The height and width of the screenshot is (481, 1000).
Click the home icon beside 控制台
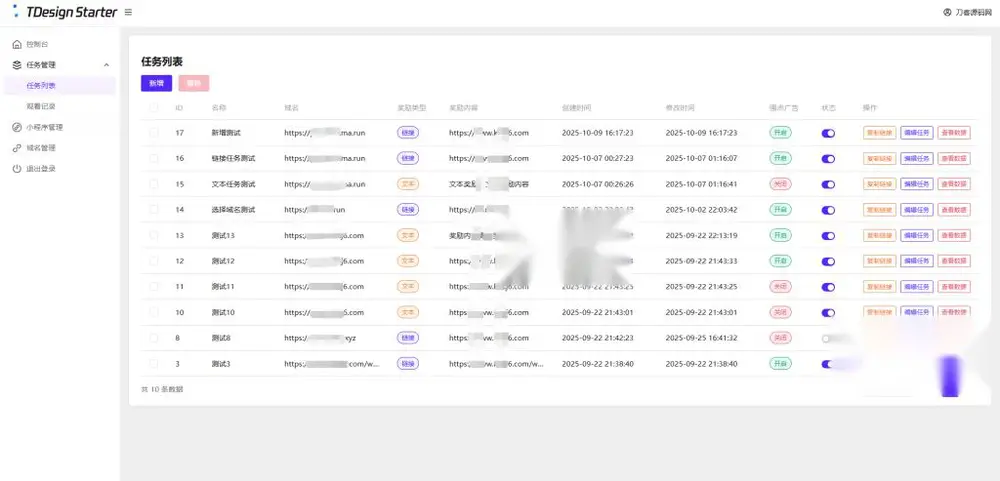click(x=17, y=44)
